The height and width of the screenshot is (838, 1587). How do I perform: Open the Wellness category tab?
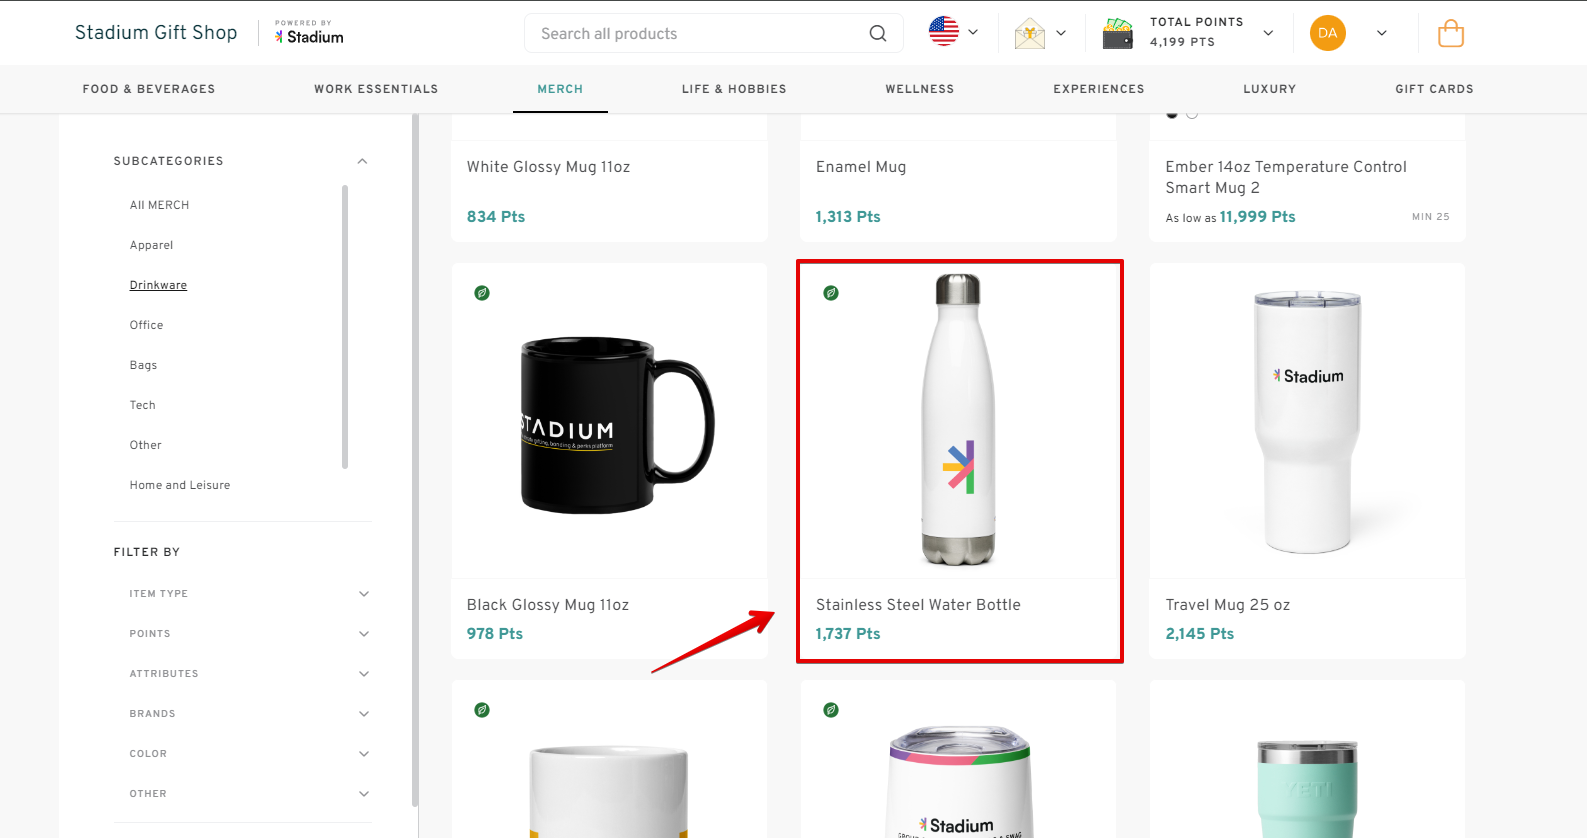[919, 89]
